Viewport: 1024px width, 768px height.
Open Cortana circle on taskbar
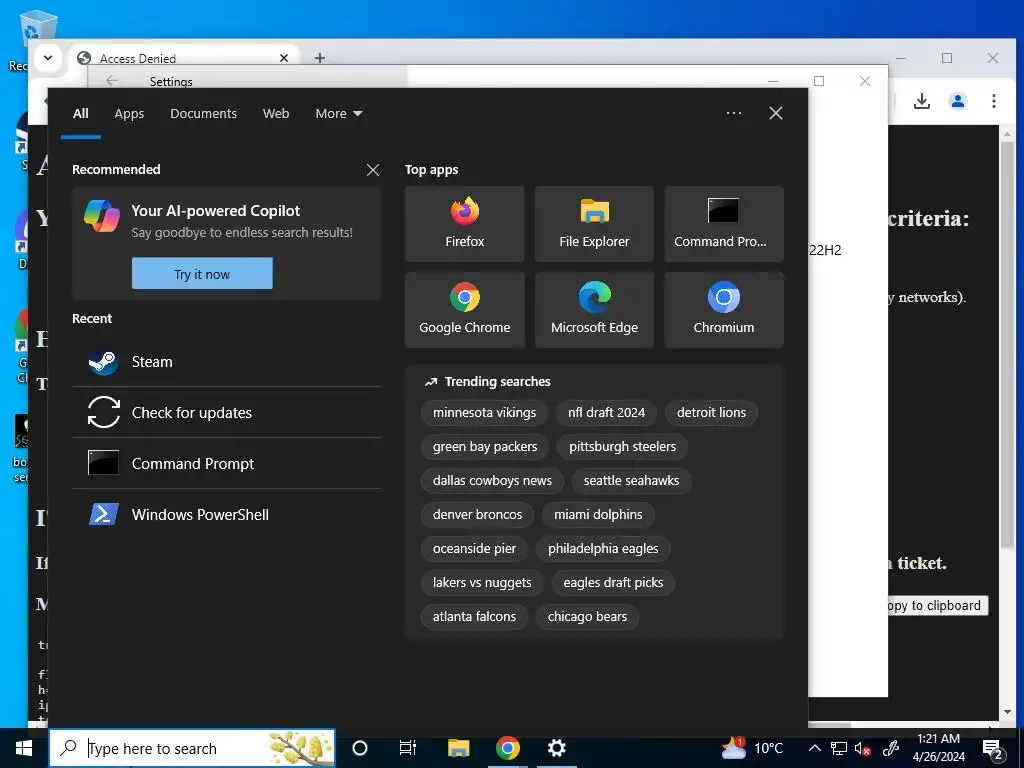click(x=360, y=748)
